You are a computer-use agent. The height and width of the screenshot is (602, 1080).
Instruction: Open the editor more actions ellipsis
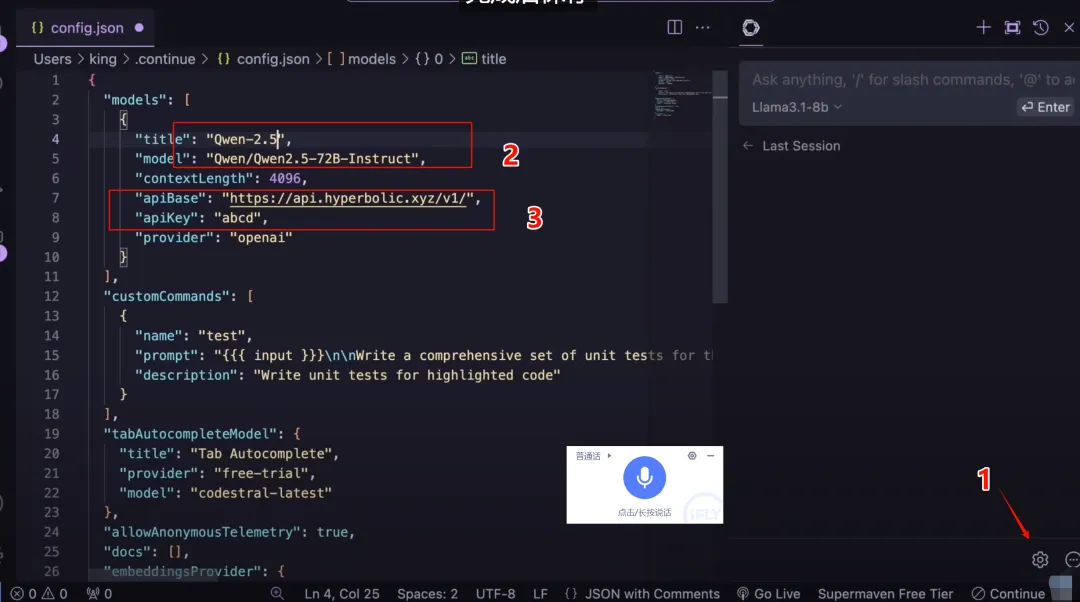[703, 28]
